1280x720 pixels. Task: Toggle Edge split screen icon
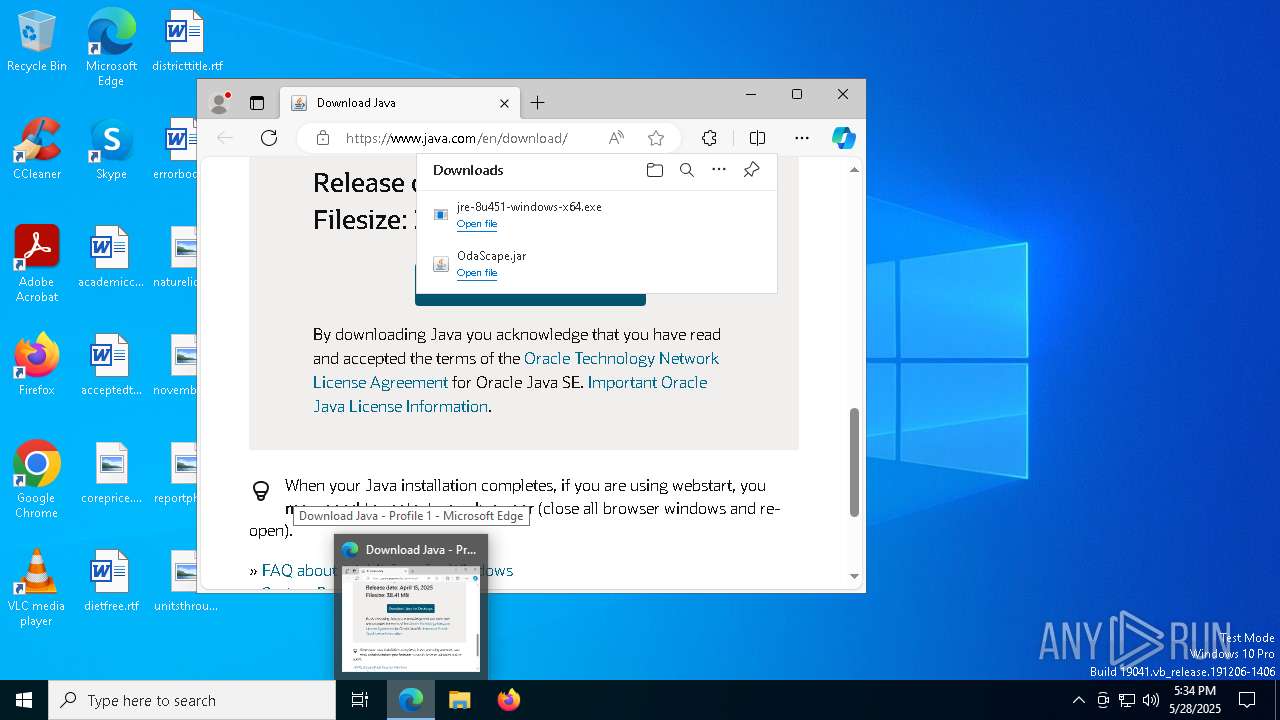757,138
